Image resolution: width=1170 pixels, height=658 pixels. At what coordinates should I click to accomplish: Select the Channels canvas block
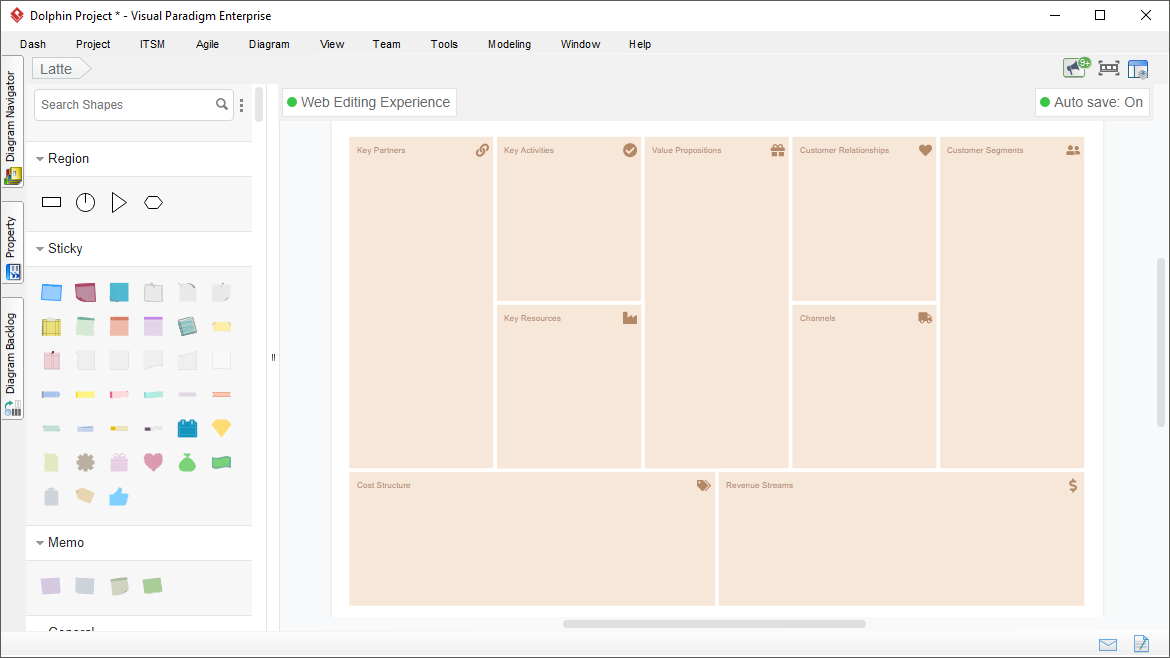pos(864,386)
